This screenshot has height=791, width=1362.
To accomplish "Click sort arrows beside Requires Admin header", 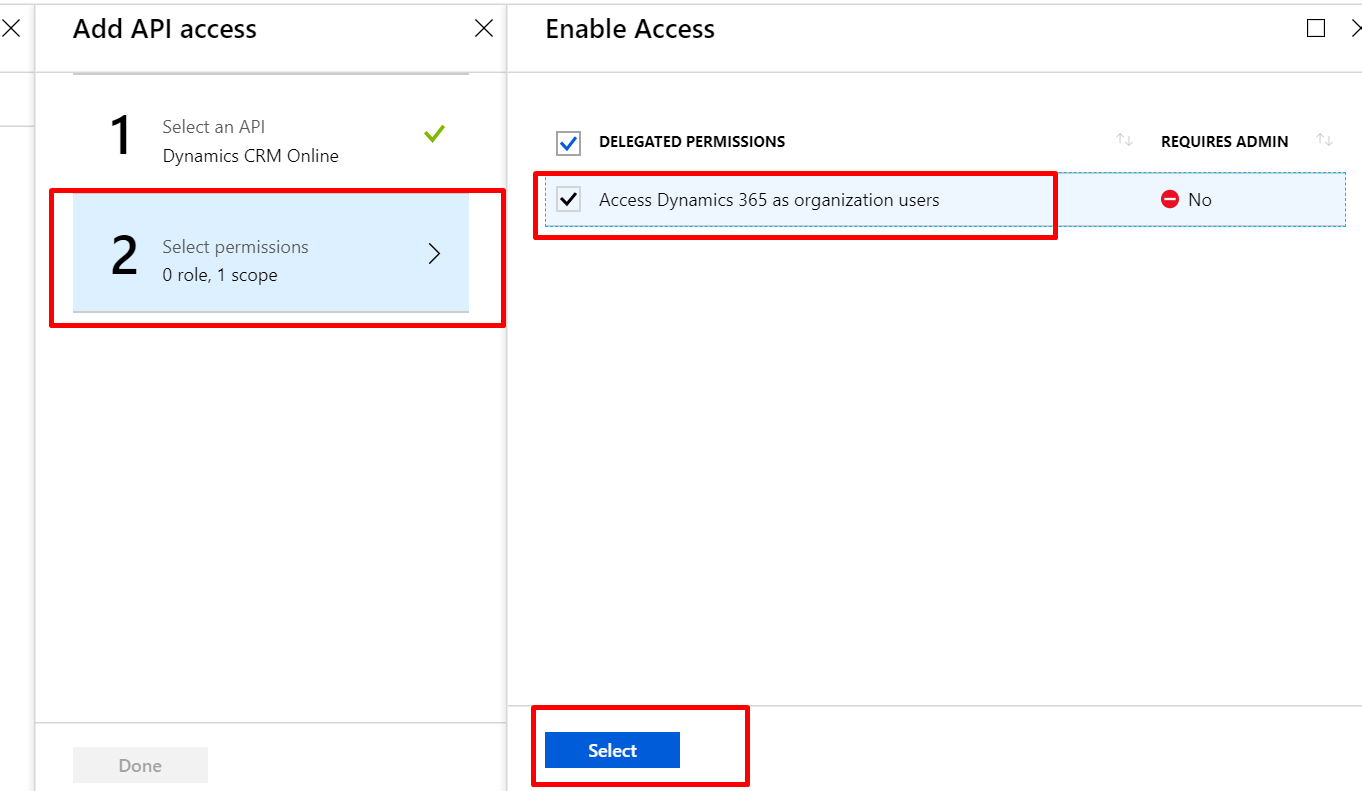I will [x=1325, y=141].
